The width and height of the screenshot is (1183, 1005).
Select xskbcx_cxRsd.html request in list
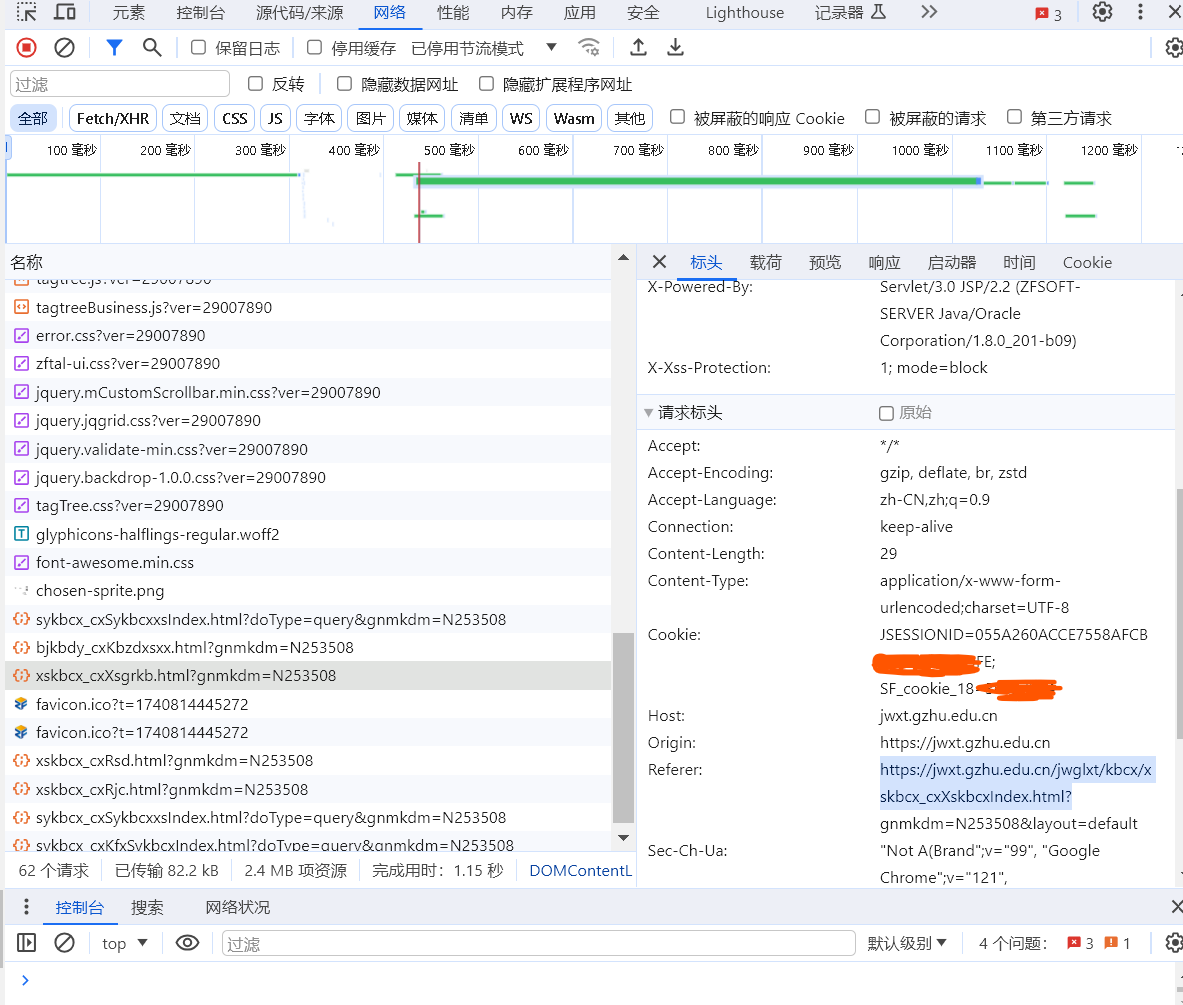[x=174, y=760]
